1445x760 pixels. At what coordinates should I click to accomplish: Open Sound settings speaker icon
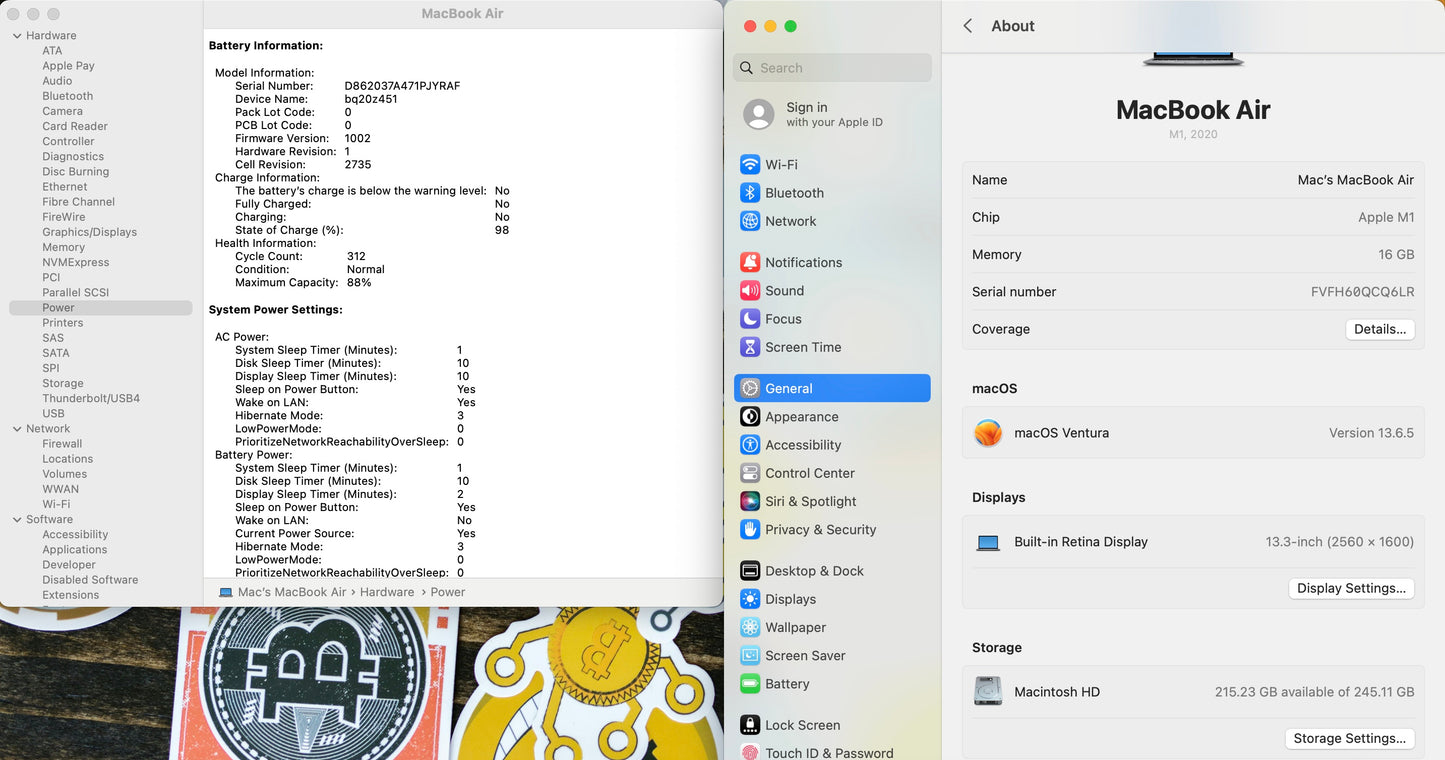point(750,290)
